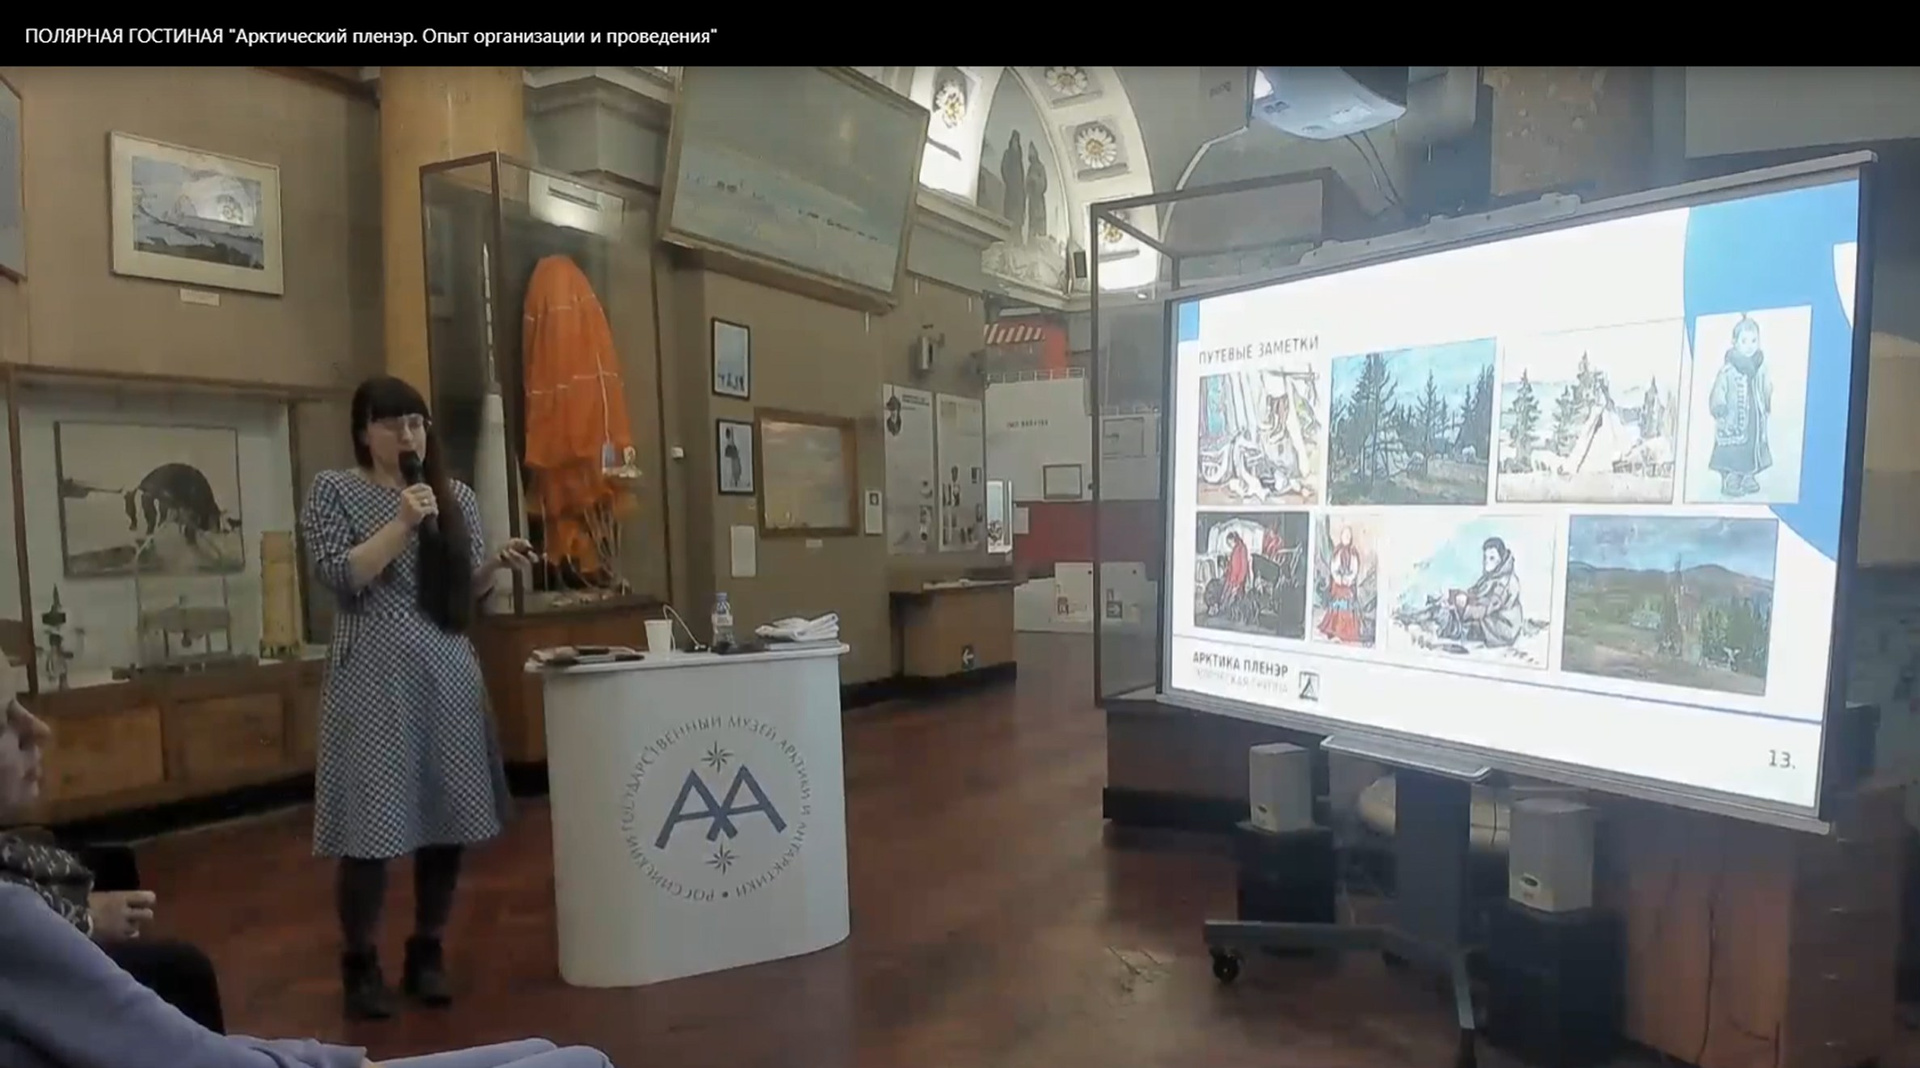The image size is (1920, 1068).
Task: Select the top-left tent interior painting on slide
Action: (1258, 435)
